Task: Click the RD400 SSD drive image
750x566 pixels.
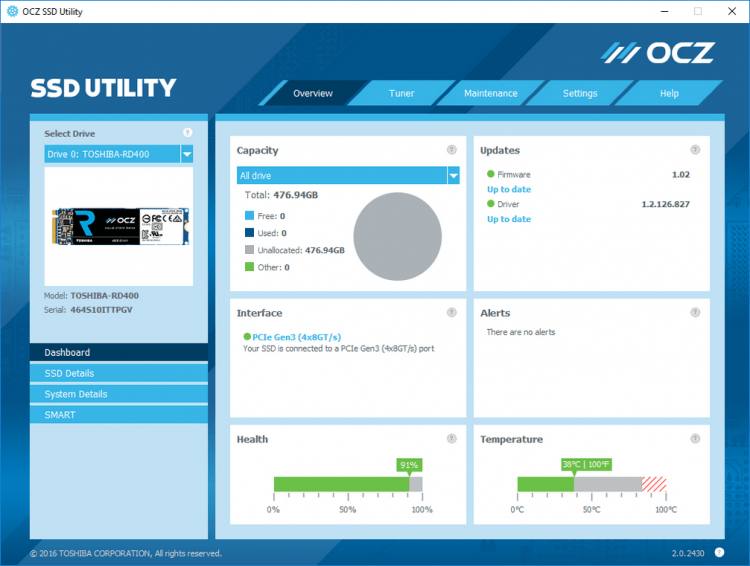Action: pos(121,226)
